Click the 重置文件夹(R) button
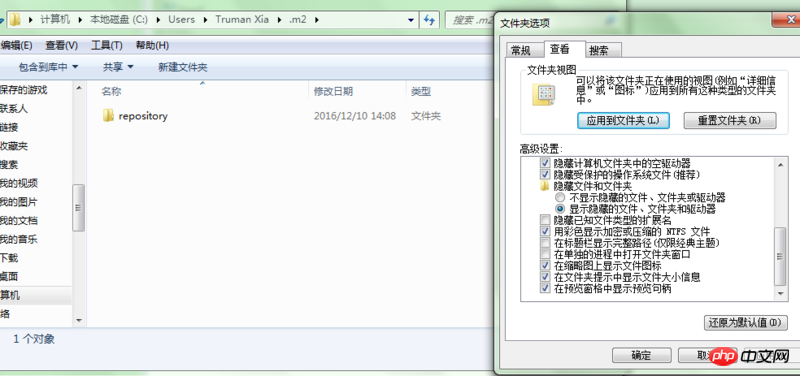 [x=730, y=121]
